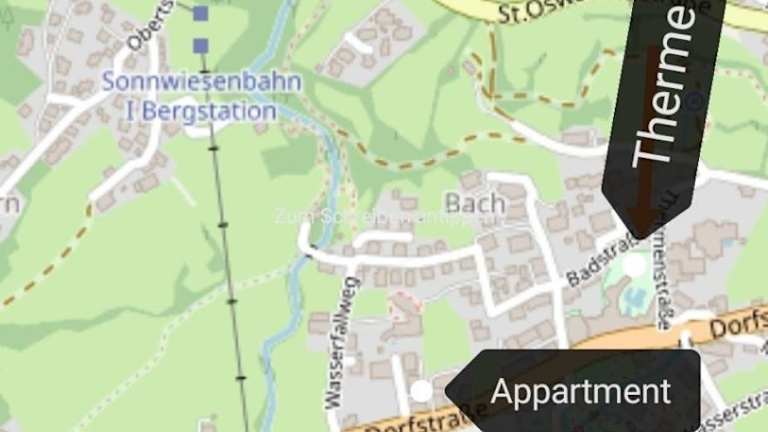Click the faint Zum Schleierwasserfall label

(372, 216)
